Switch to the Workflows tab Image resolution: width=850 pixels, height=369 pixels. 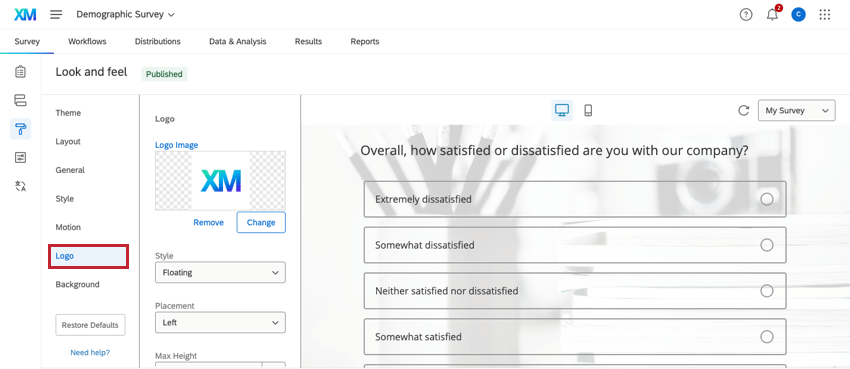(x=87, y=41)
